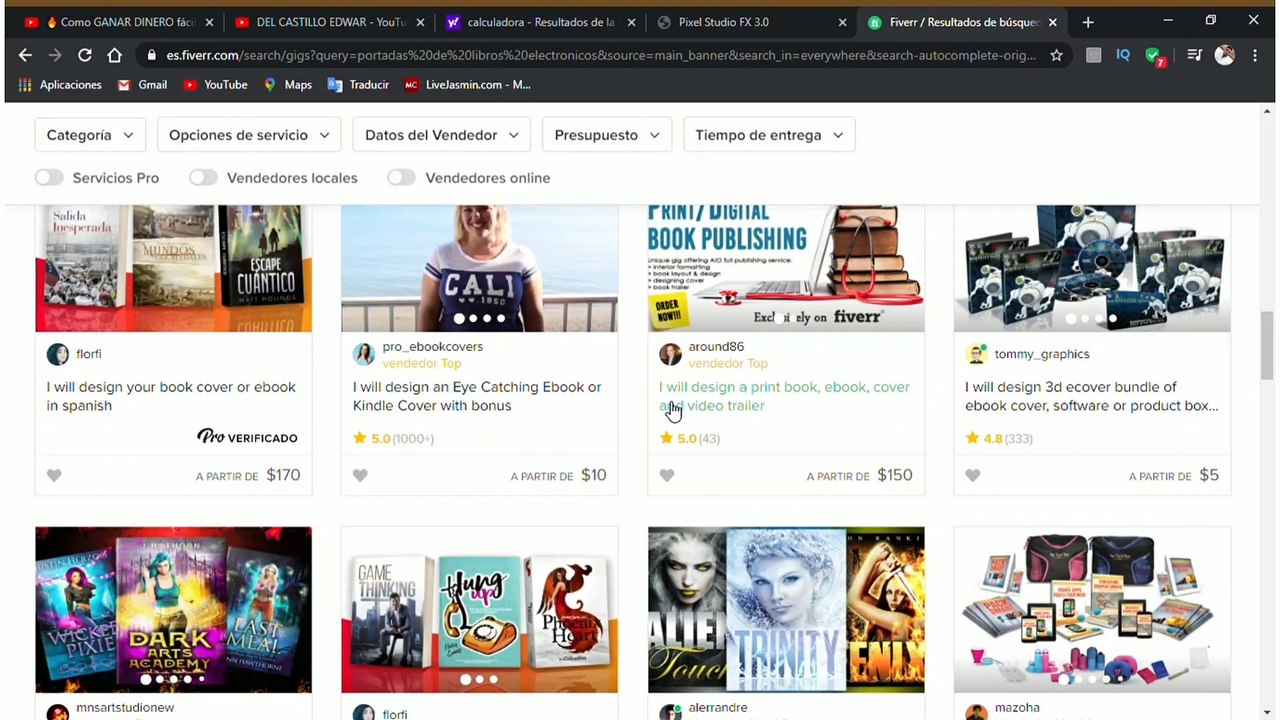Open gig 'I will design your book cover or ebook in spanish'
1280x720 pixels.
pyautogui.click(x=171, y=396)
